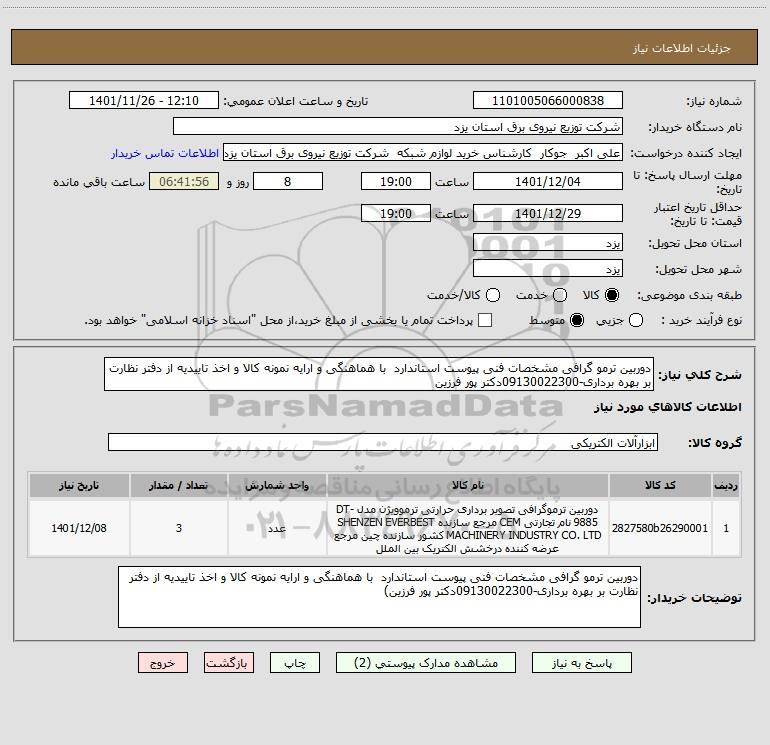Screen dimensions: 770x745
Task: Click the need date cell 1401/12/08
Action: click(79, 528)
